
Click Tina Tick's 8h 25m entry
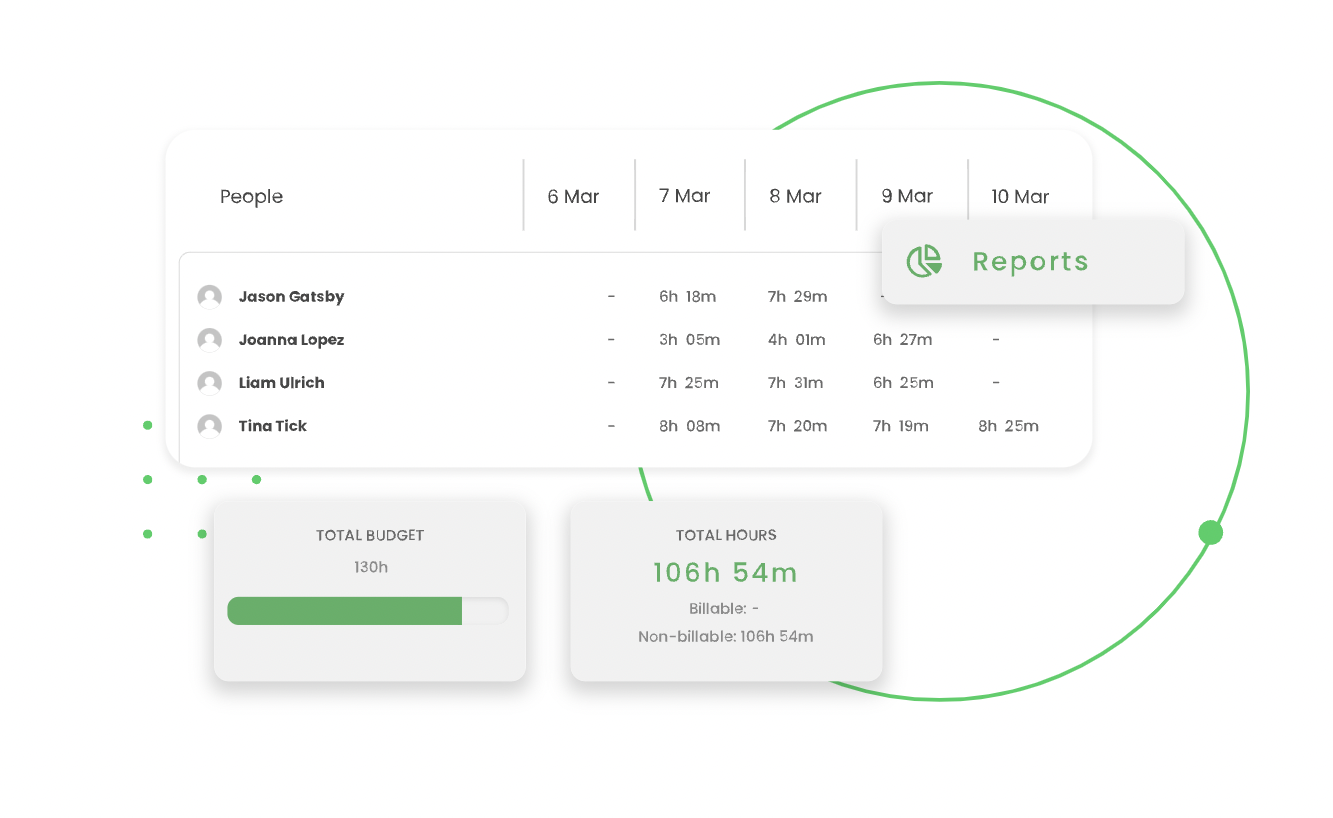tap(1008, 426)
